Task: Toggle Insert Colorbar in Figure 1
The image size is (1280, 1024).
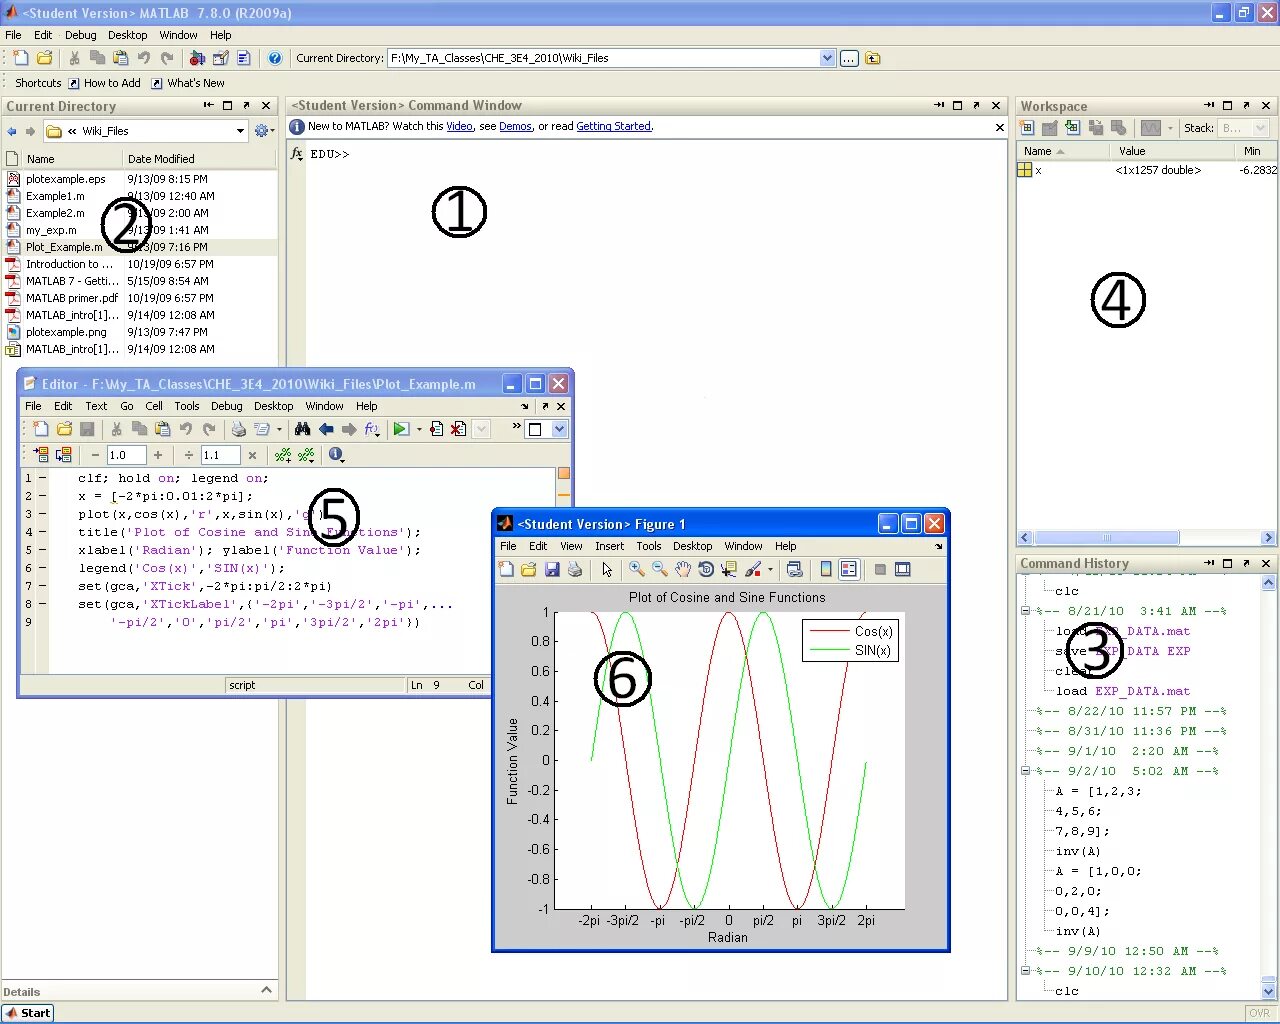Action: click(825, 570)
